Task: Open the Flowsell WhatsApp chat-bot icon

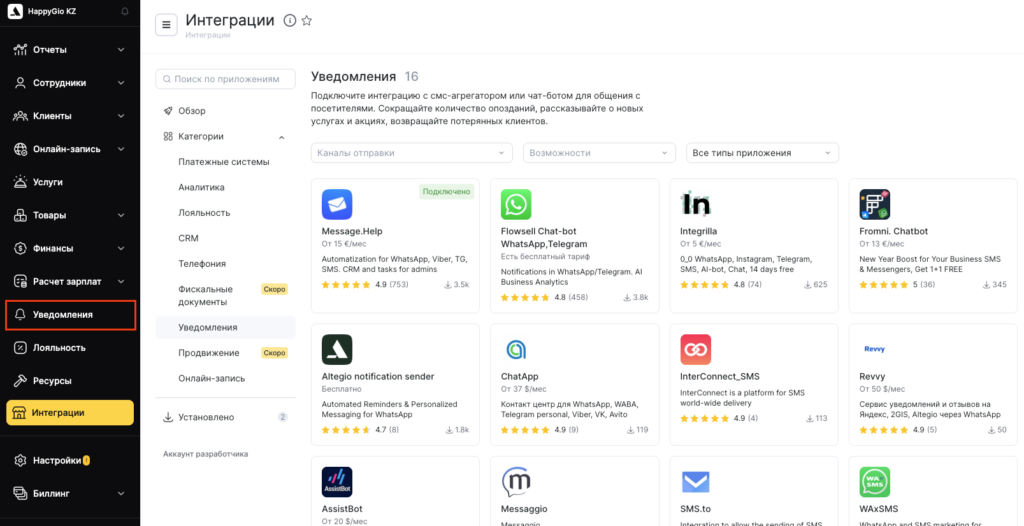Action: click(516, 205)
